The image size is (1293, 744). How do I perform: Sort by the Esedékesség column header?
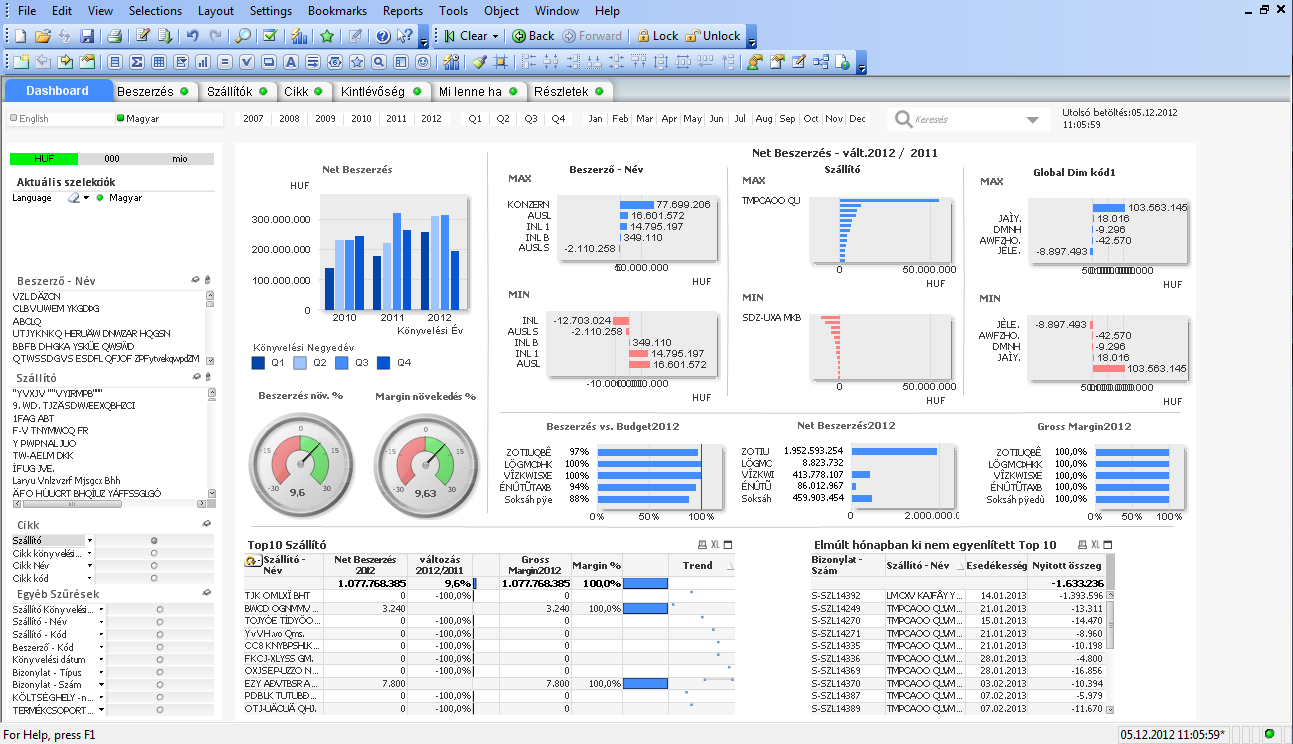pyautogui.click(x=996, y=565)
